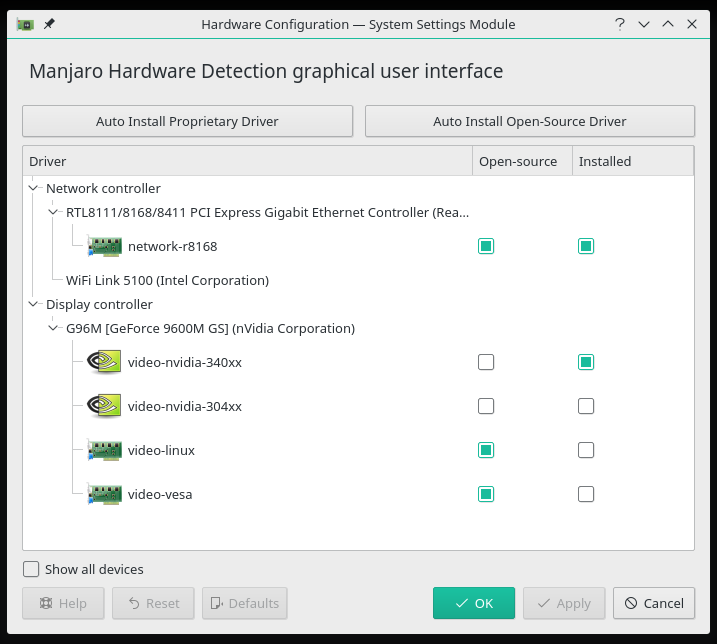Collapse the Network controller tree node
Viewport: 717px width, 644px height.
[34, 188]
